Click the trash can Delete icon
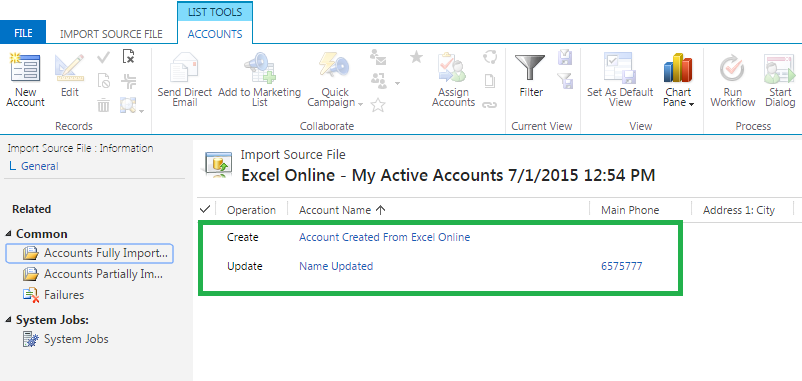The height and width of the screenshot is (381, 802). 103,105
